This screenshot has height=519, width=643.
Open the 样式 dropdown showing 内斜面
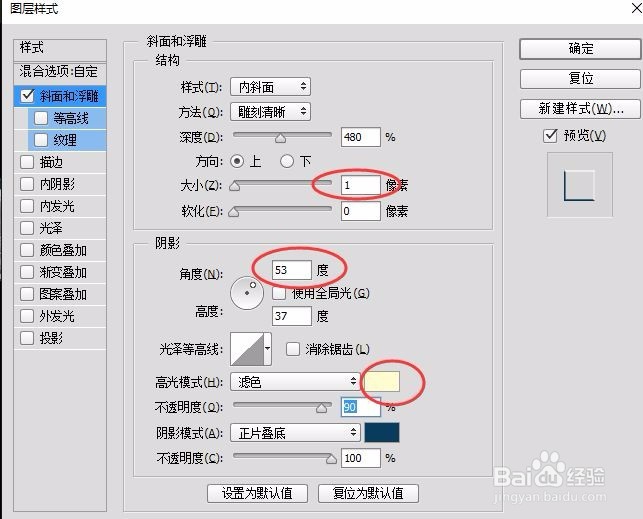tap(270, 87)
